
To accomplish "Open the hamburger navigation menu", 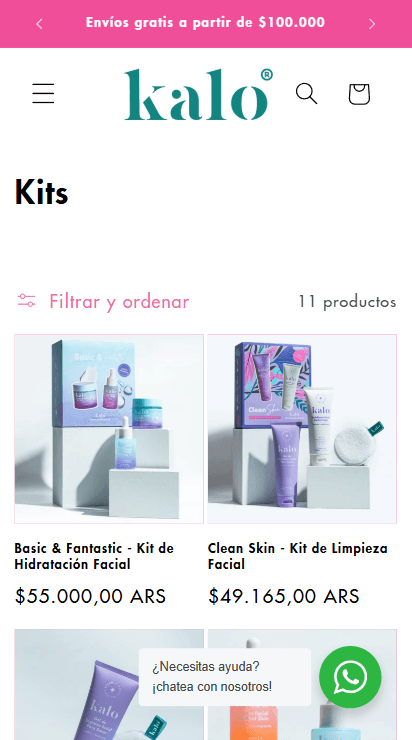I will point(43,93).
